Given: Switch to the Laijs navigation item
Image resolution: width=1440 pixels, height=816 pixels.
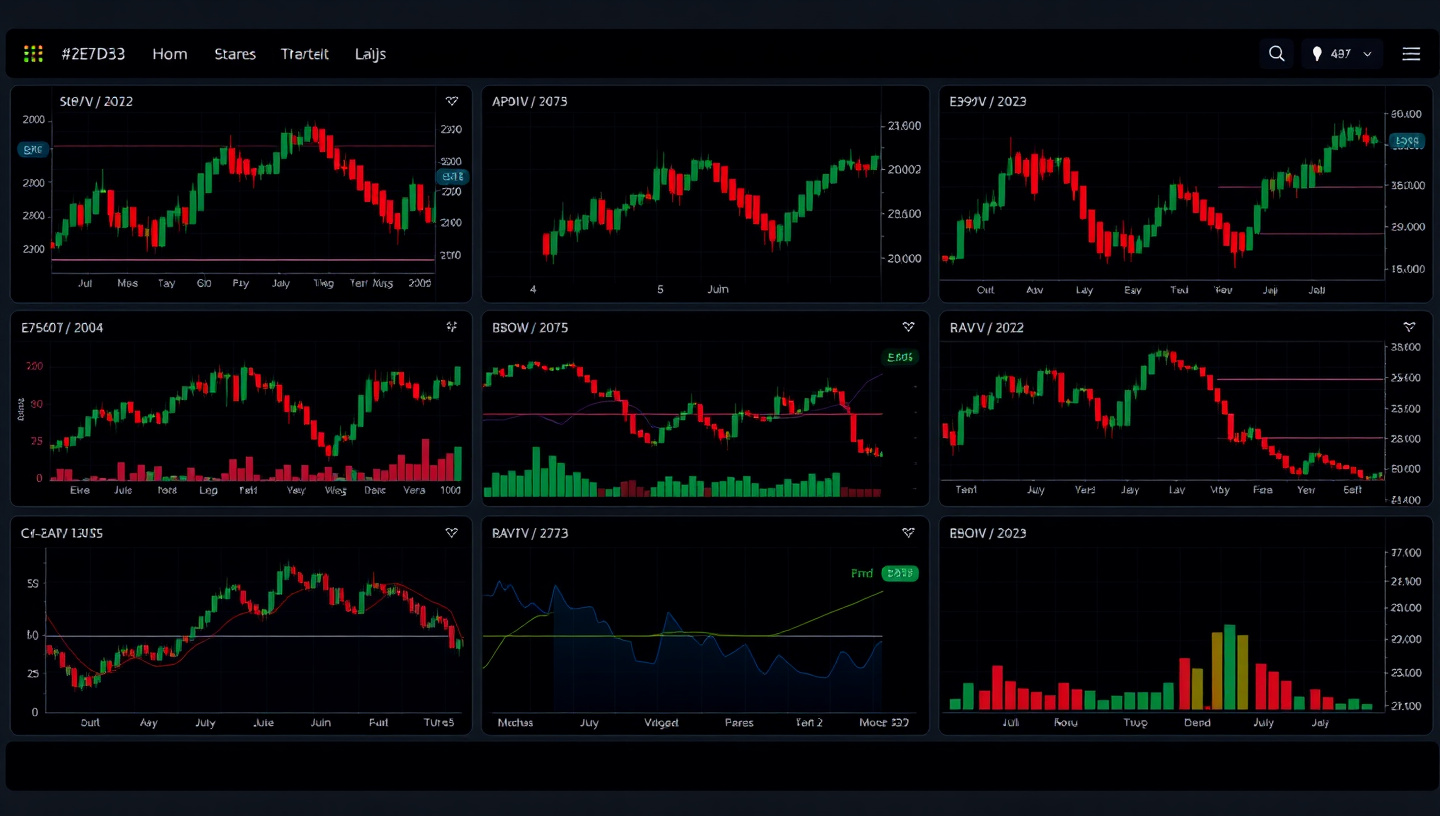Looking at the screenshot, I should click(x=370, y=54).
